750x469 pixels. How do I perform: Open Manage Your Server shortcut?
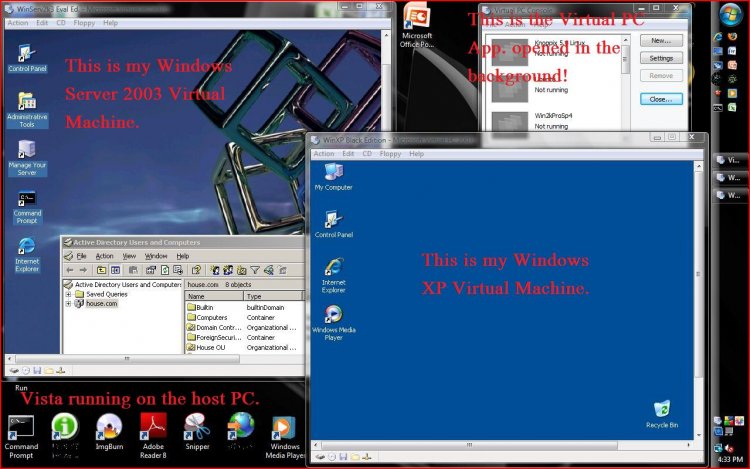pos(27,158)
